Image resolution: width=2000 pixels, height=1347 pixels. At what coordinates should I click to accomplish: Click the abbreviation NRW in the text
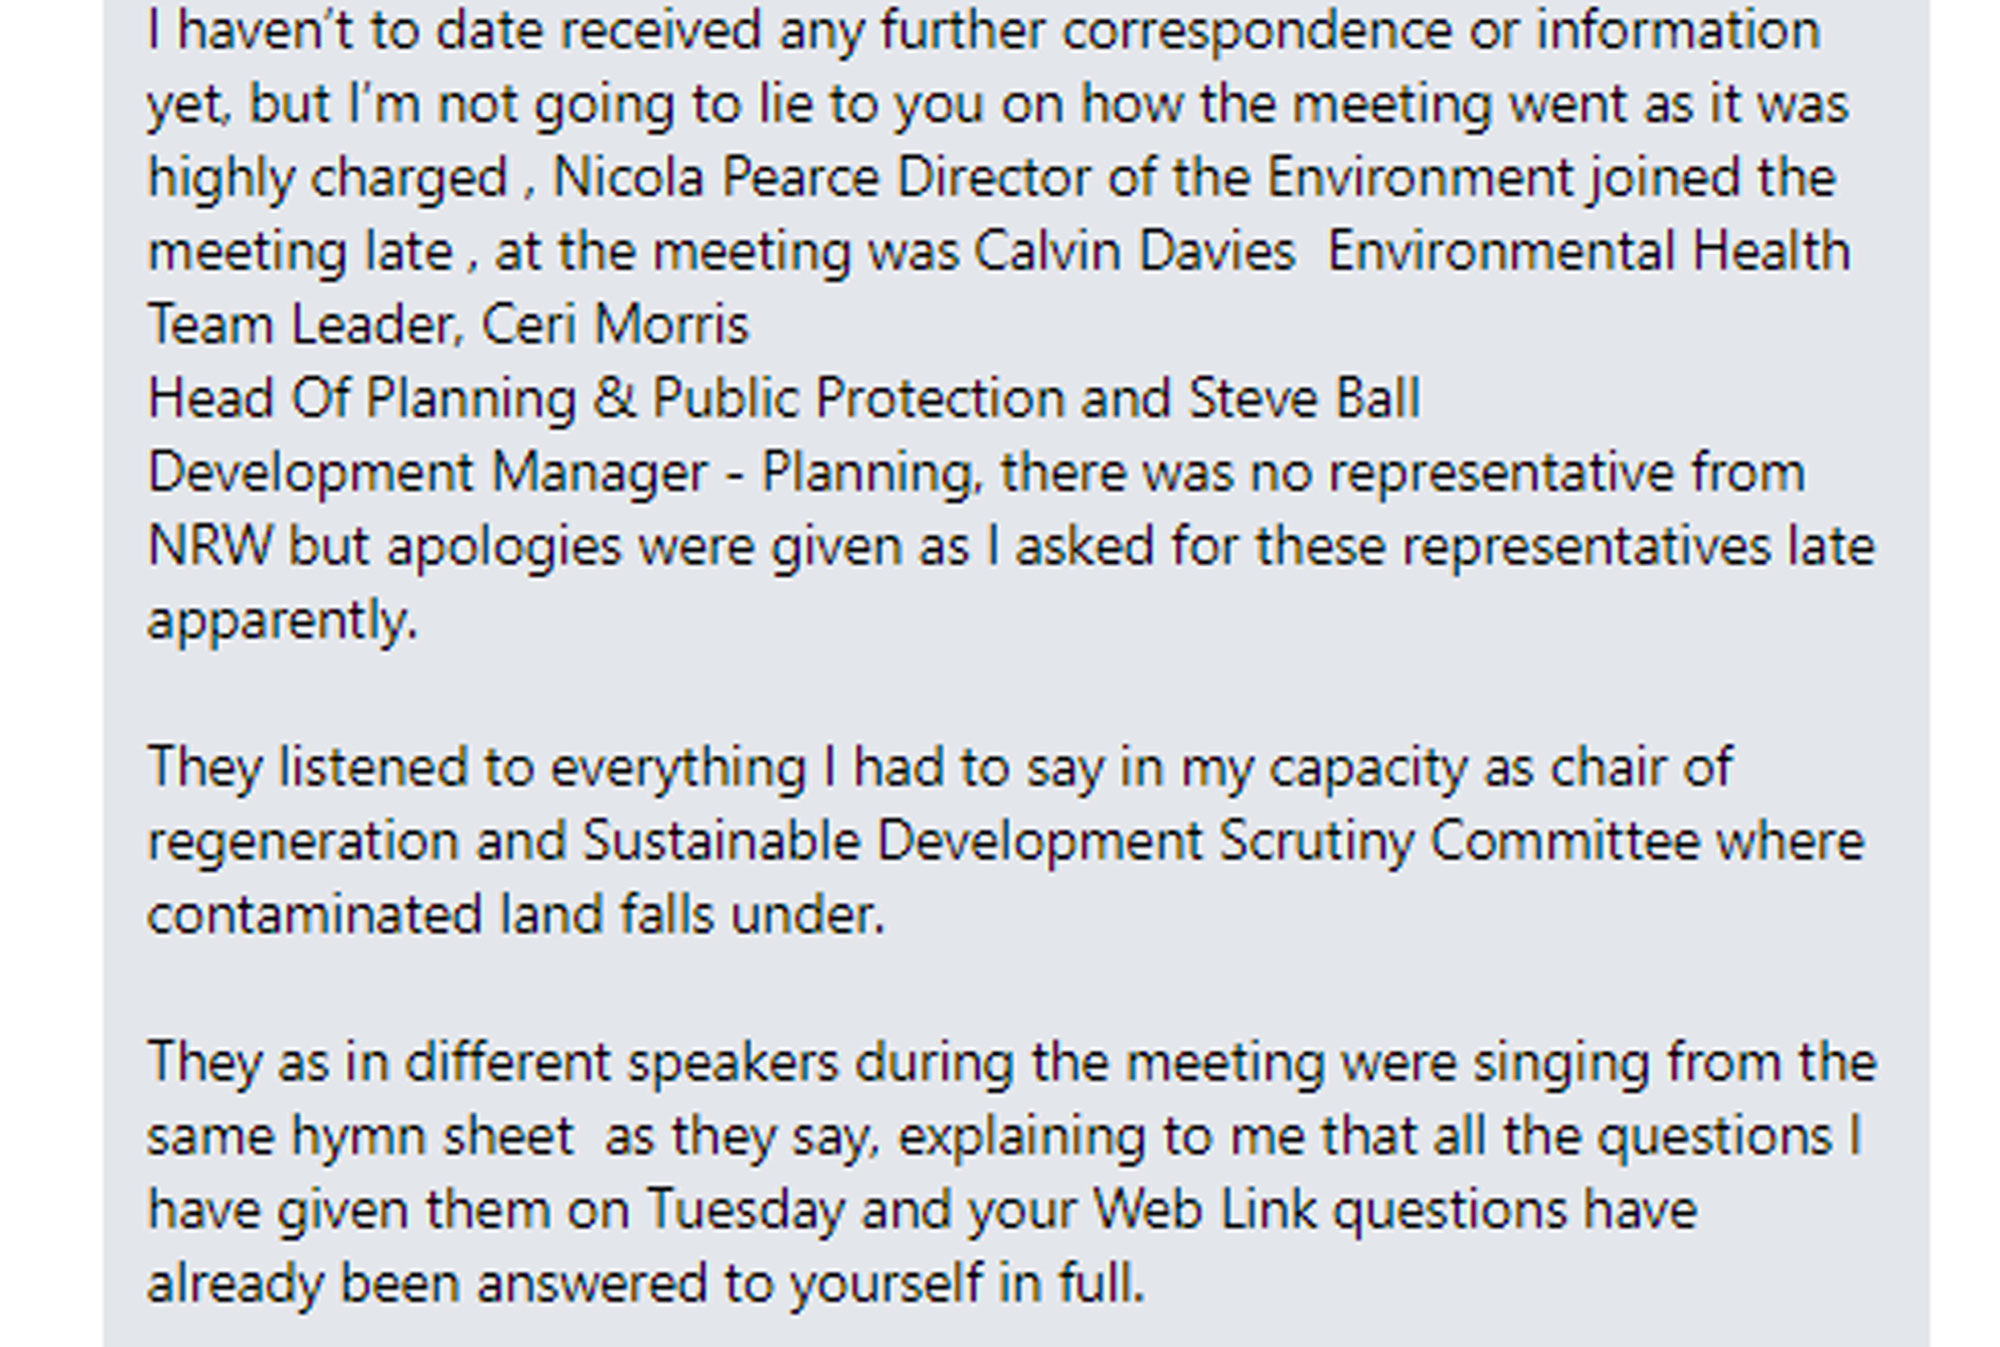210,546
